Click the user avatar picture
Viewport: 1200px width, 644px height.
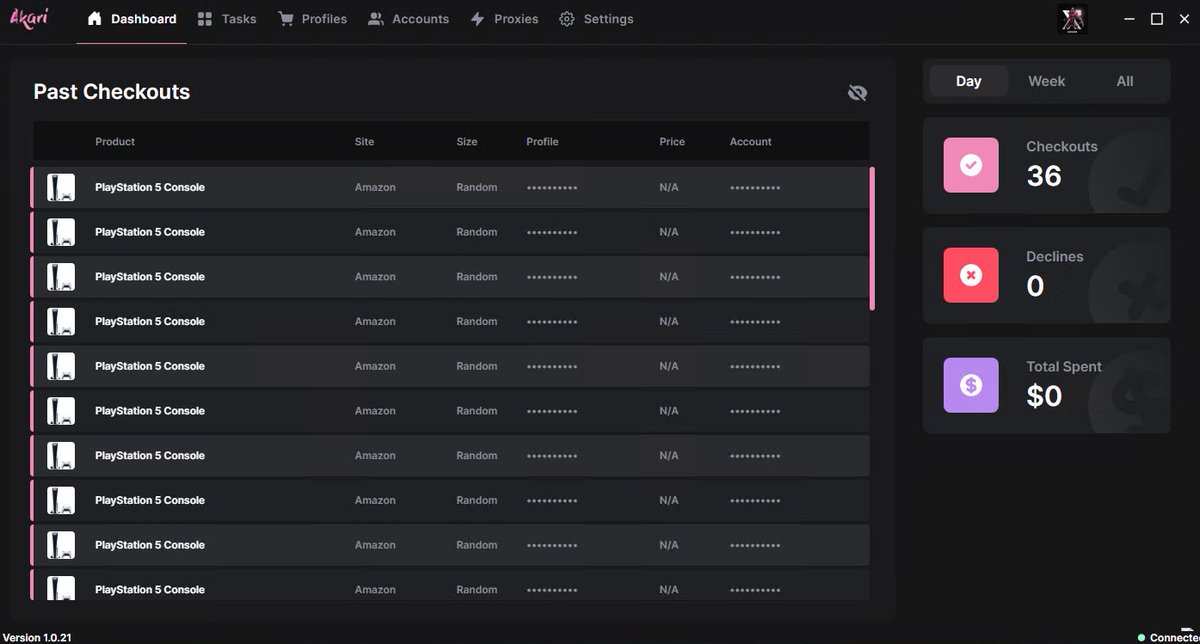(x=1072, y=19)
